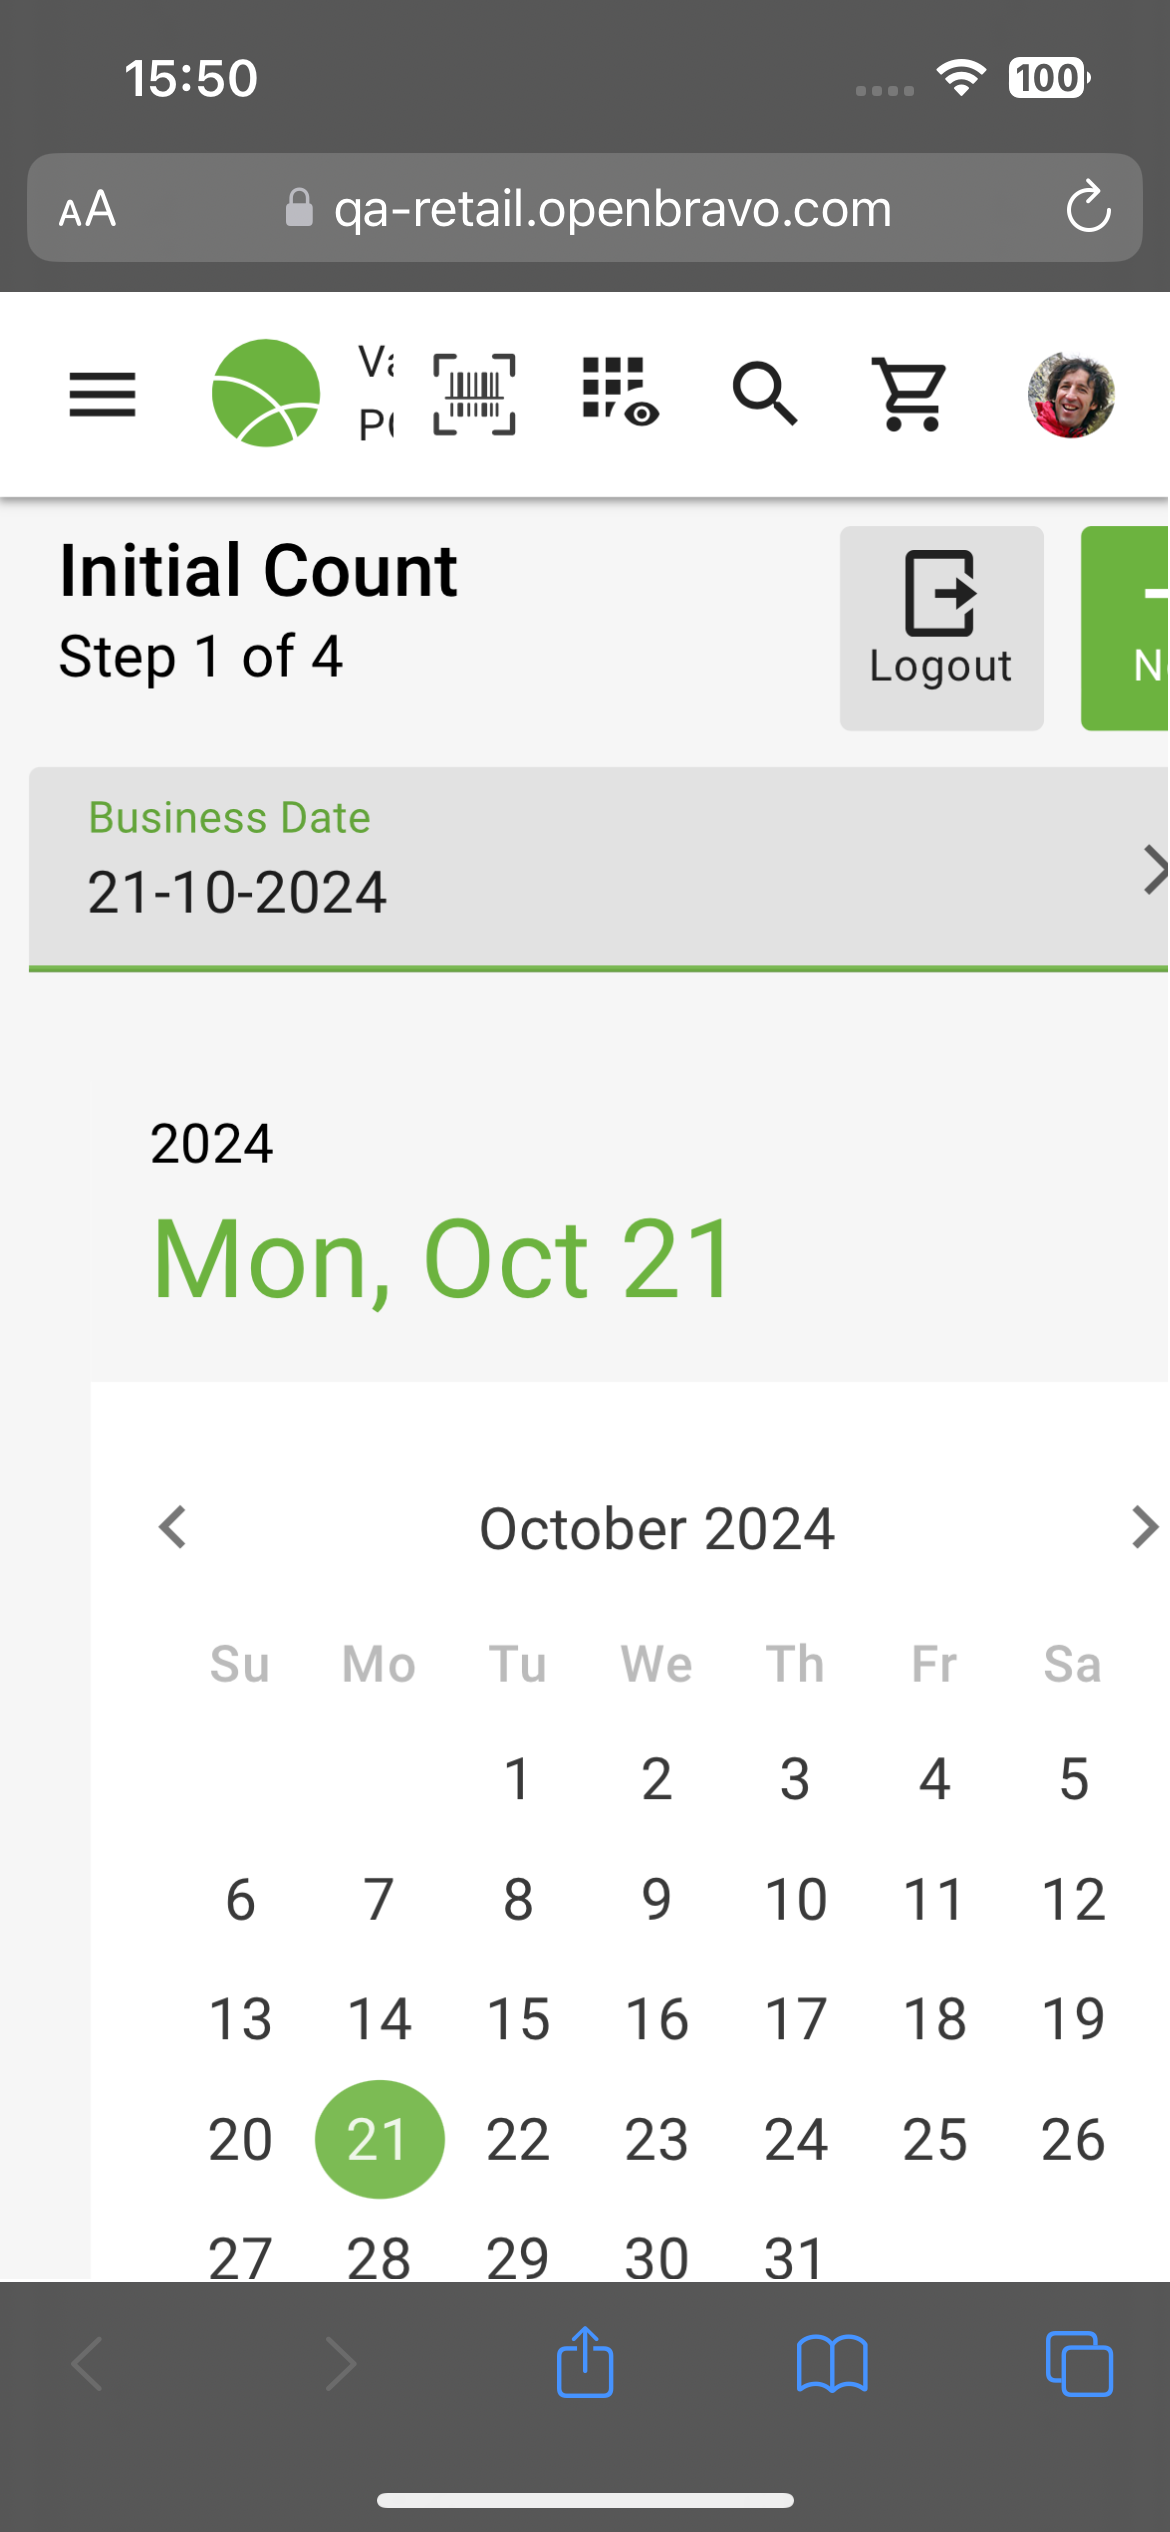Go to next month in calendar
Screen dimensions: 1170x2532
point(1143,1528)
